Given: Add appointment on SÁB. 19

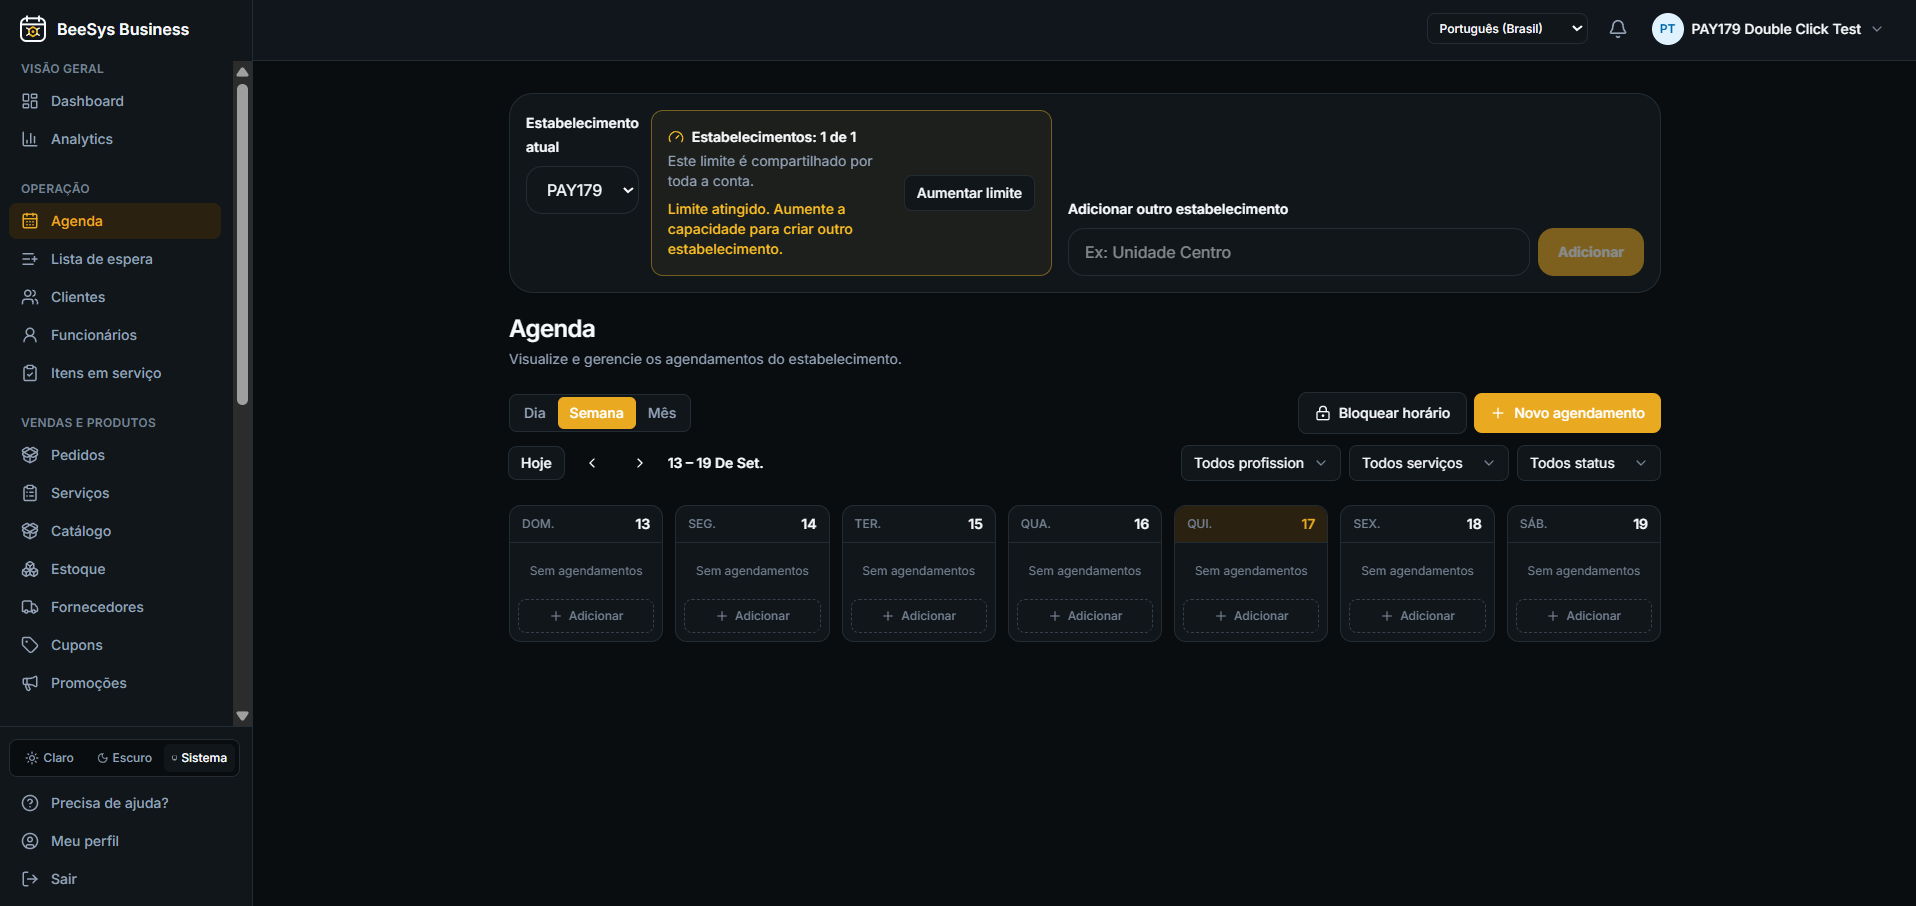Looking at the screenshot, I should tap(1583, 616).
